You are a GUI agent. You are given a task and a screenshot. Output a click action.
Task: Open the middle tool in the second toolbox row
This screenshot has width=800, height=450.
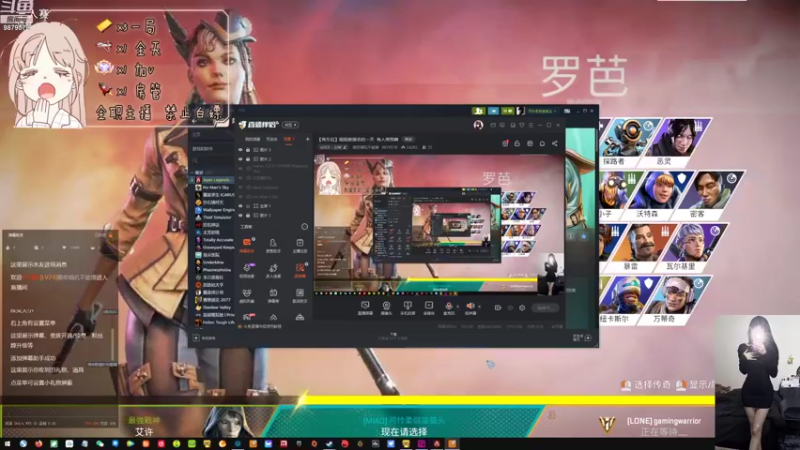[x=273, y=270]
